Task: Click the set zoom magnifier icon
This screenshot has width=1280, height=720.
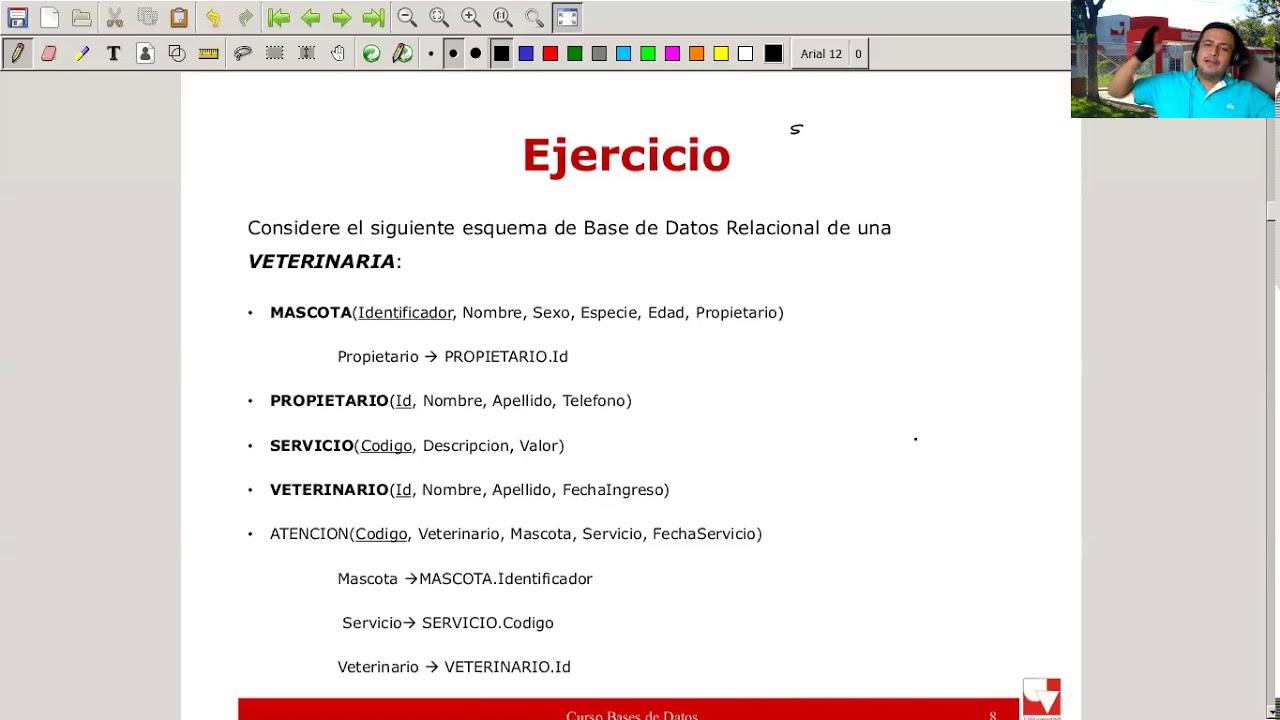Action: (x=535, y=18)
